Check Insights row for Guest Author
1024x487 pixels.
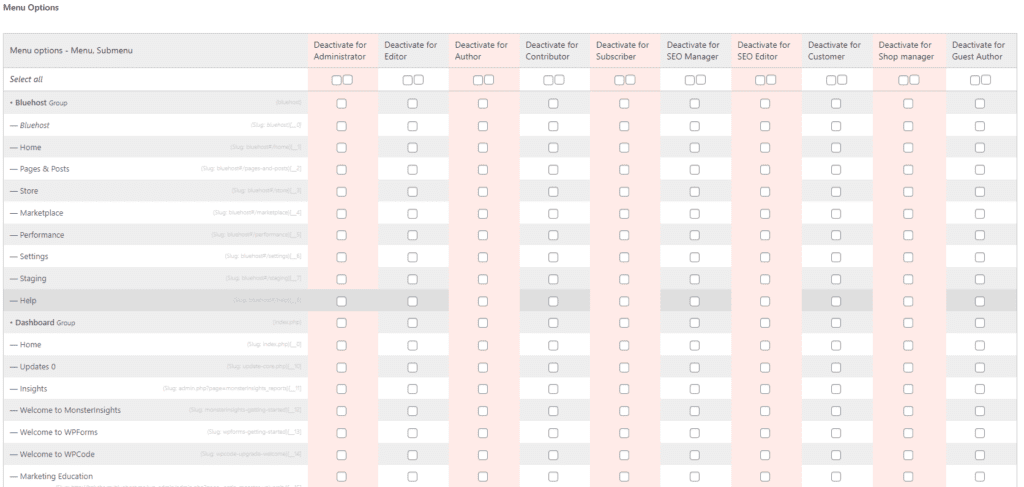[x=980, y=388]
